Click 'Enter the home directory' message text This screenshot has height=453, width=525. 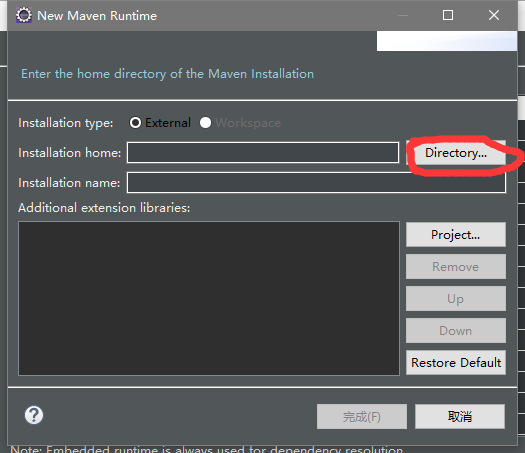point(167,74)
